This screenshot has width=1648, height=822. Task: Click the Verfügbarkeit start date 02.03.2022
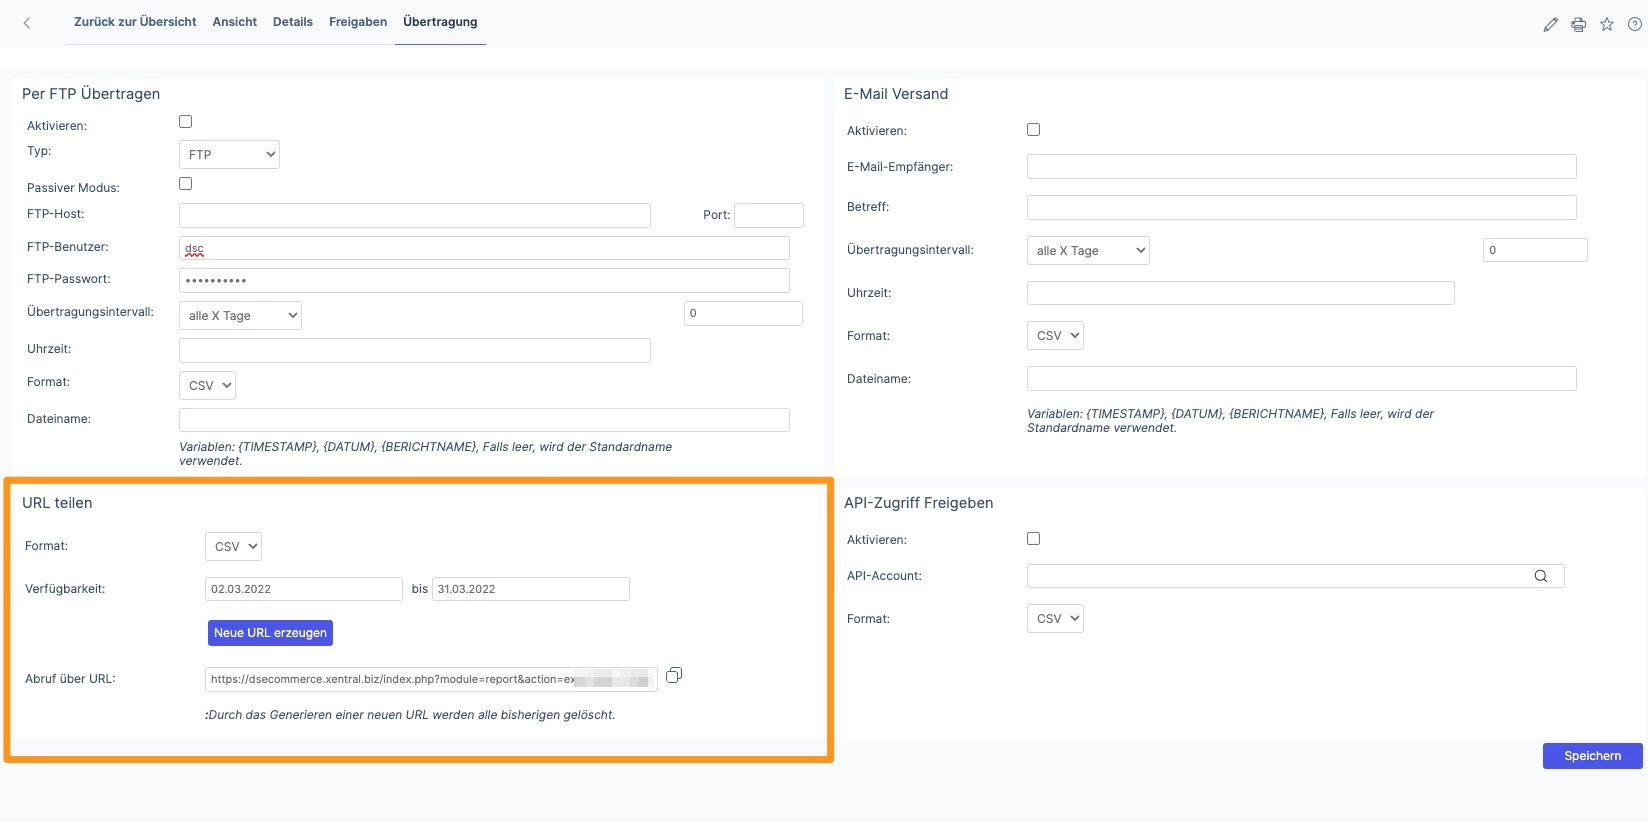(x=304, y=589)
